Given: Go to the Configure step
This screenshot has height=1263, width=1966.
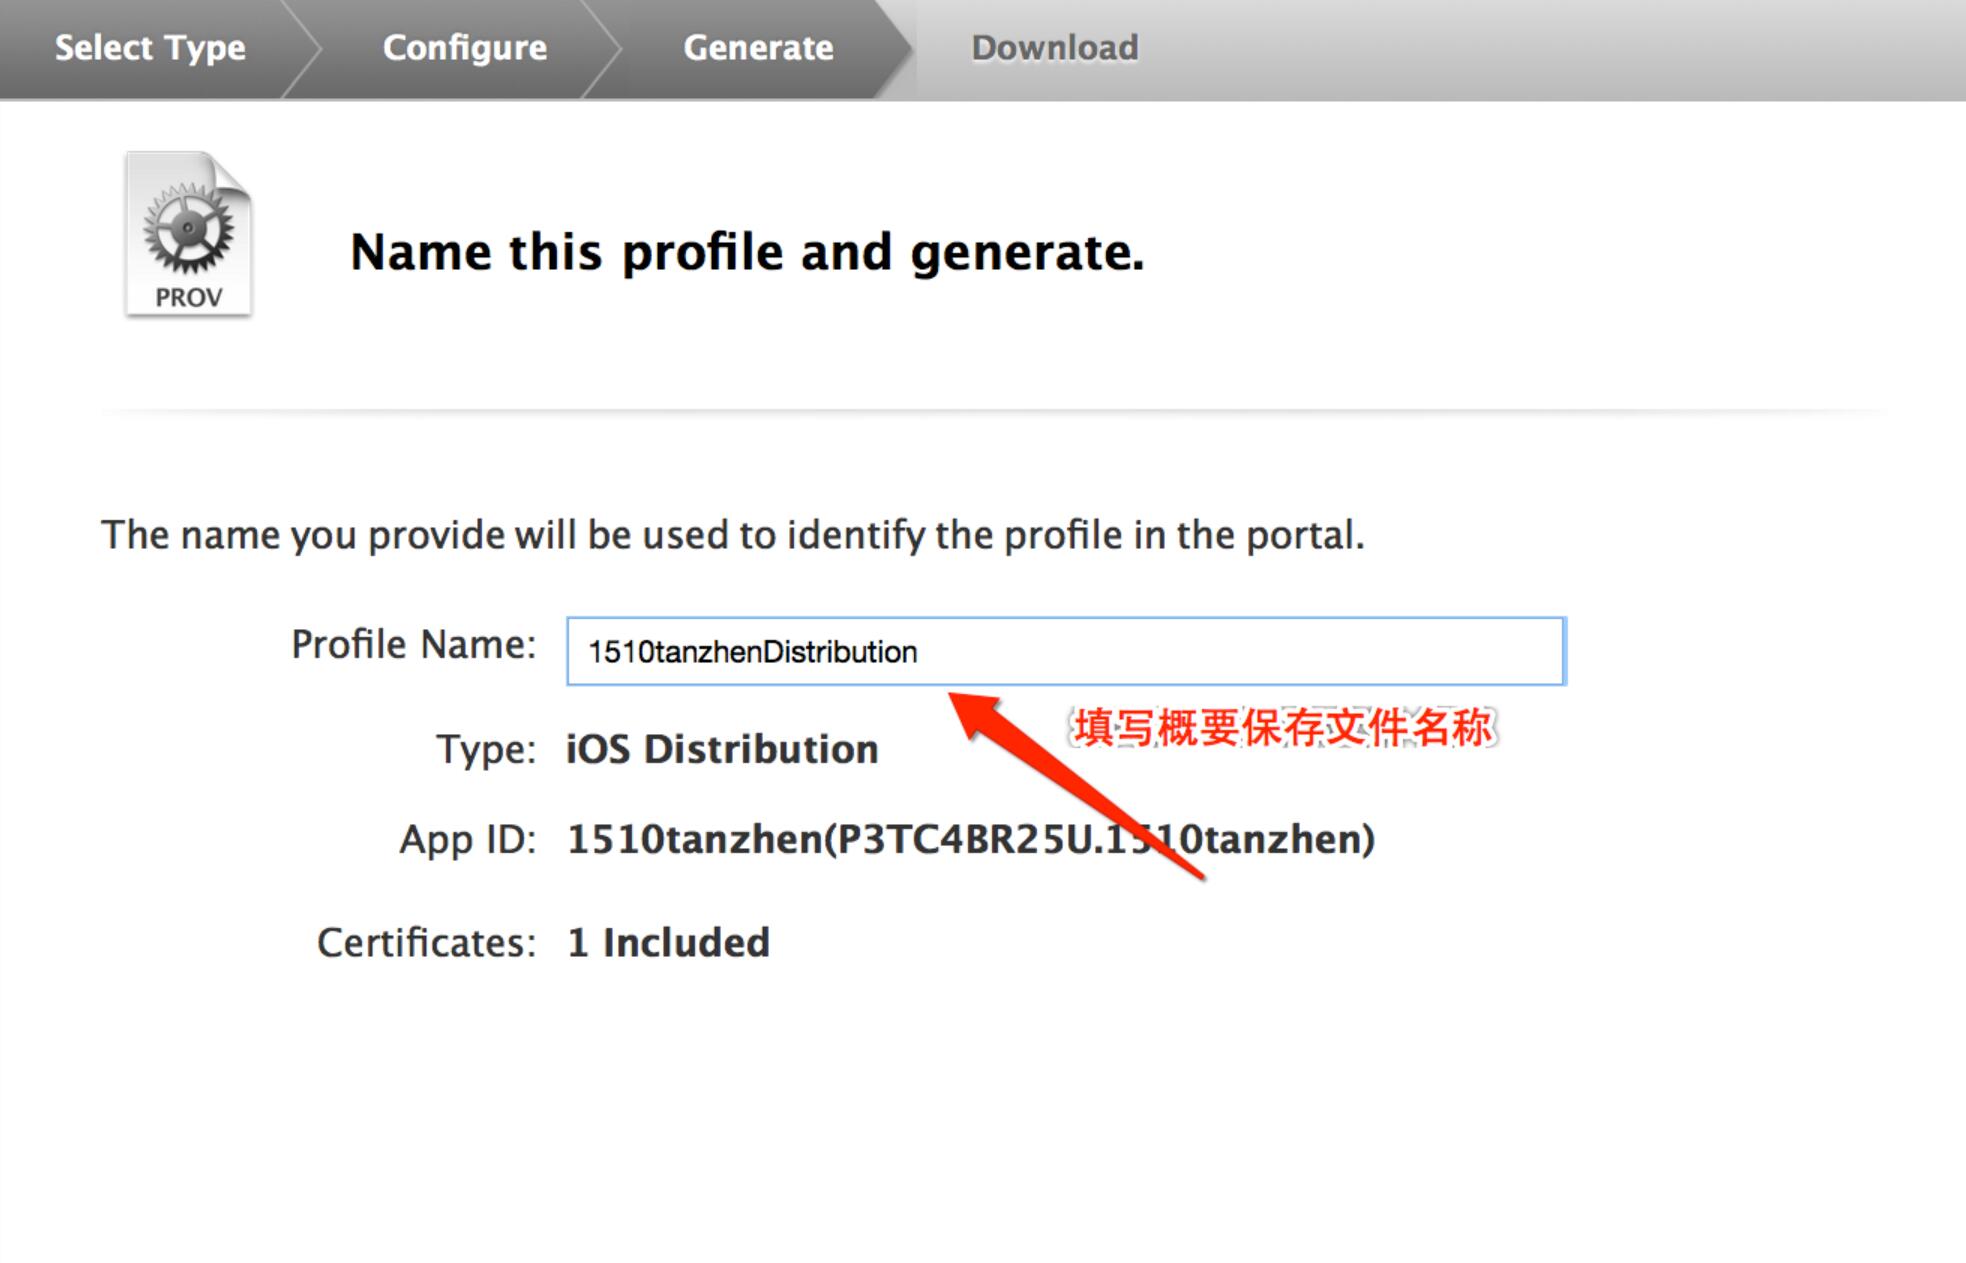Looking at the screenshot, I should point(465,48).
